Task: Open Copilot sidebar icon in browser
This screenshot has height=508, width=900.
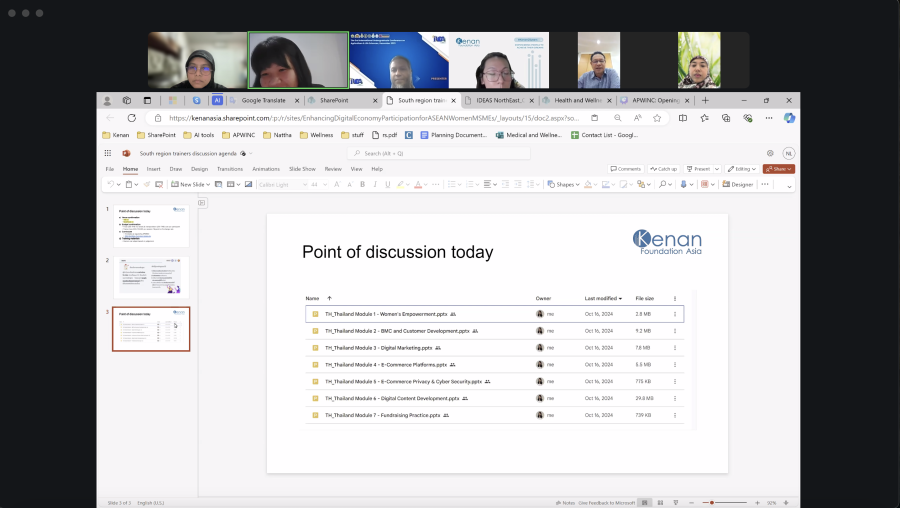Action: coord(789,118)
